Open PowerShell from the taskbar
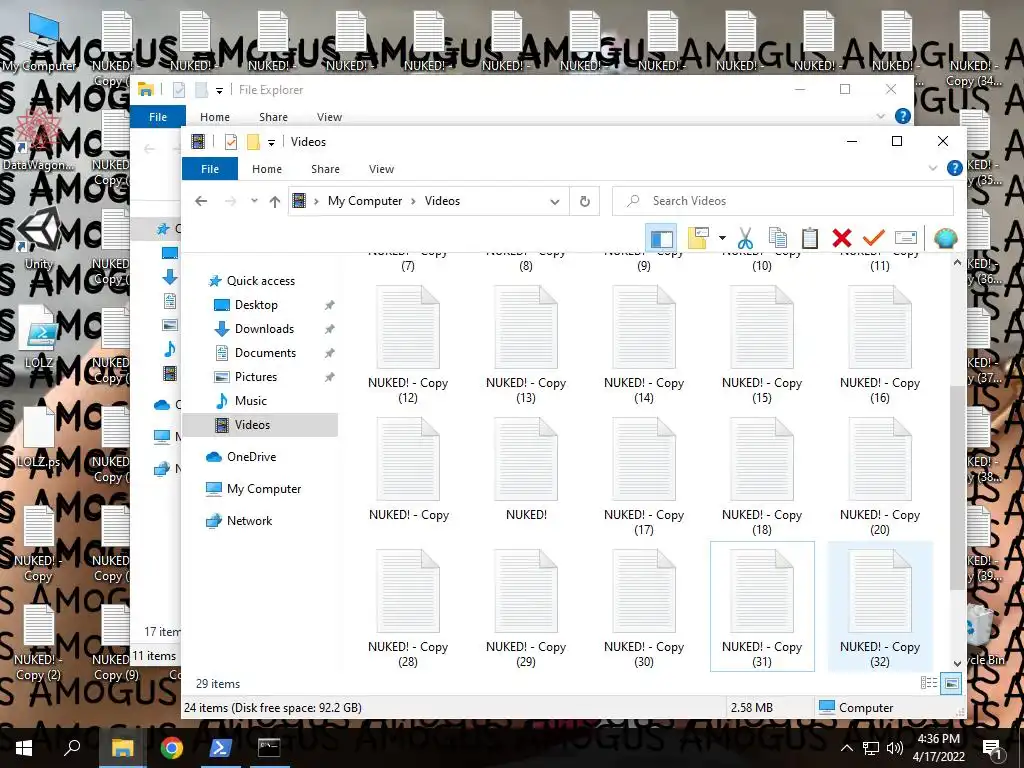The image size is (1024, 768). 220,748
